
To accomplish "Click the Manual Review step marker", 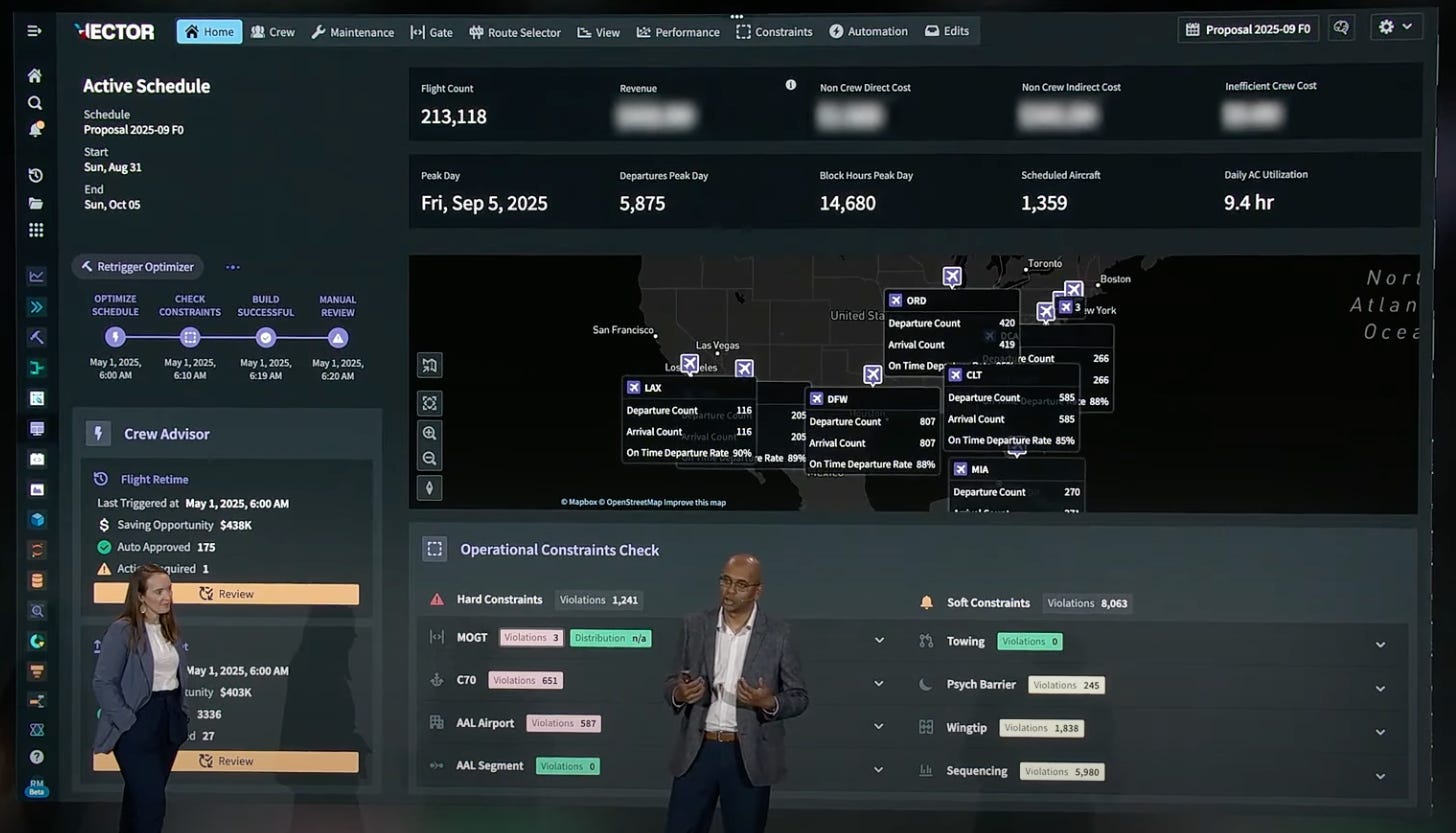I will point(338,337).
